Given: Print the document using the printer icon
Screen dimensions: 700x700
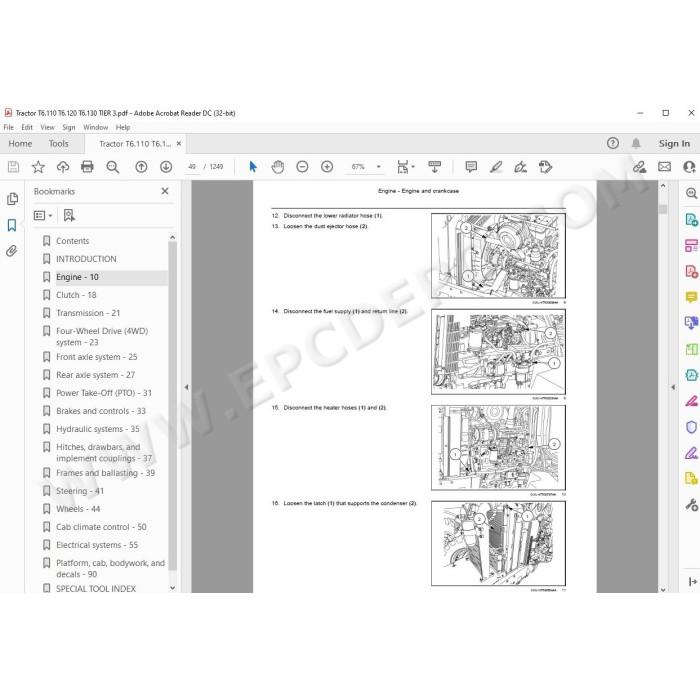Looking at the screenshot, I should [x=87, y=167].
